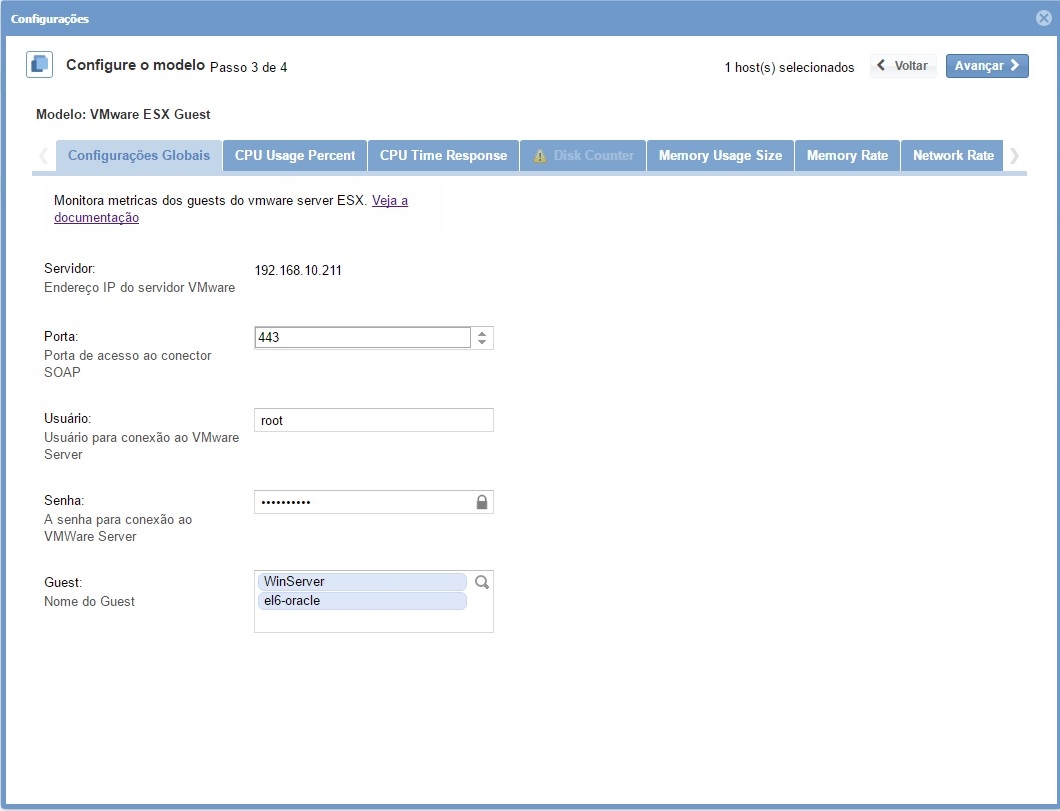Decrease the port value with down arrow

[x=482, y=343]
